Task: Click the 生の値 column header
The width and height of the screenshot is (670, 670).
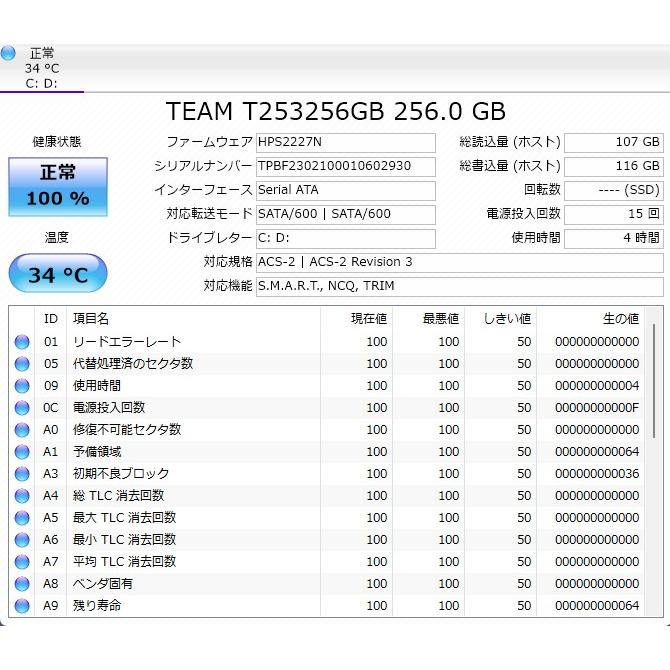Action: point(590,319)
